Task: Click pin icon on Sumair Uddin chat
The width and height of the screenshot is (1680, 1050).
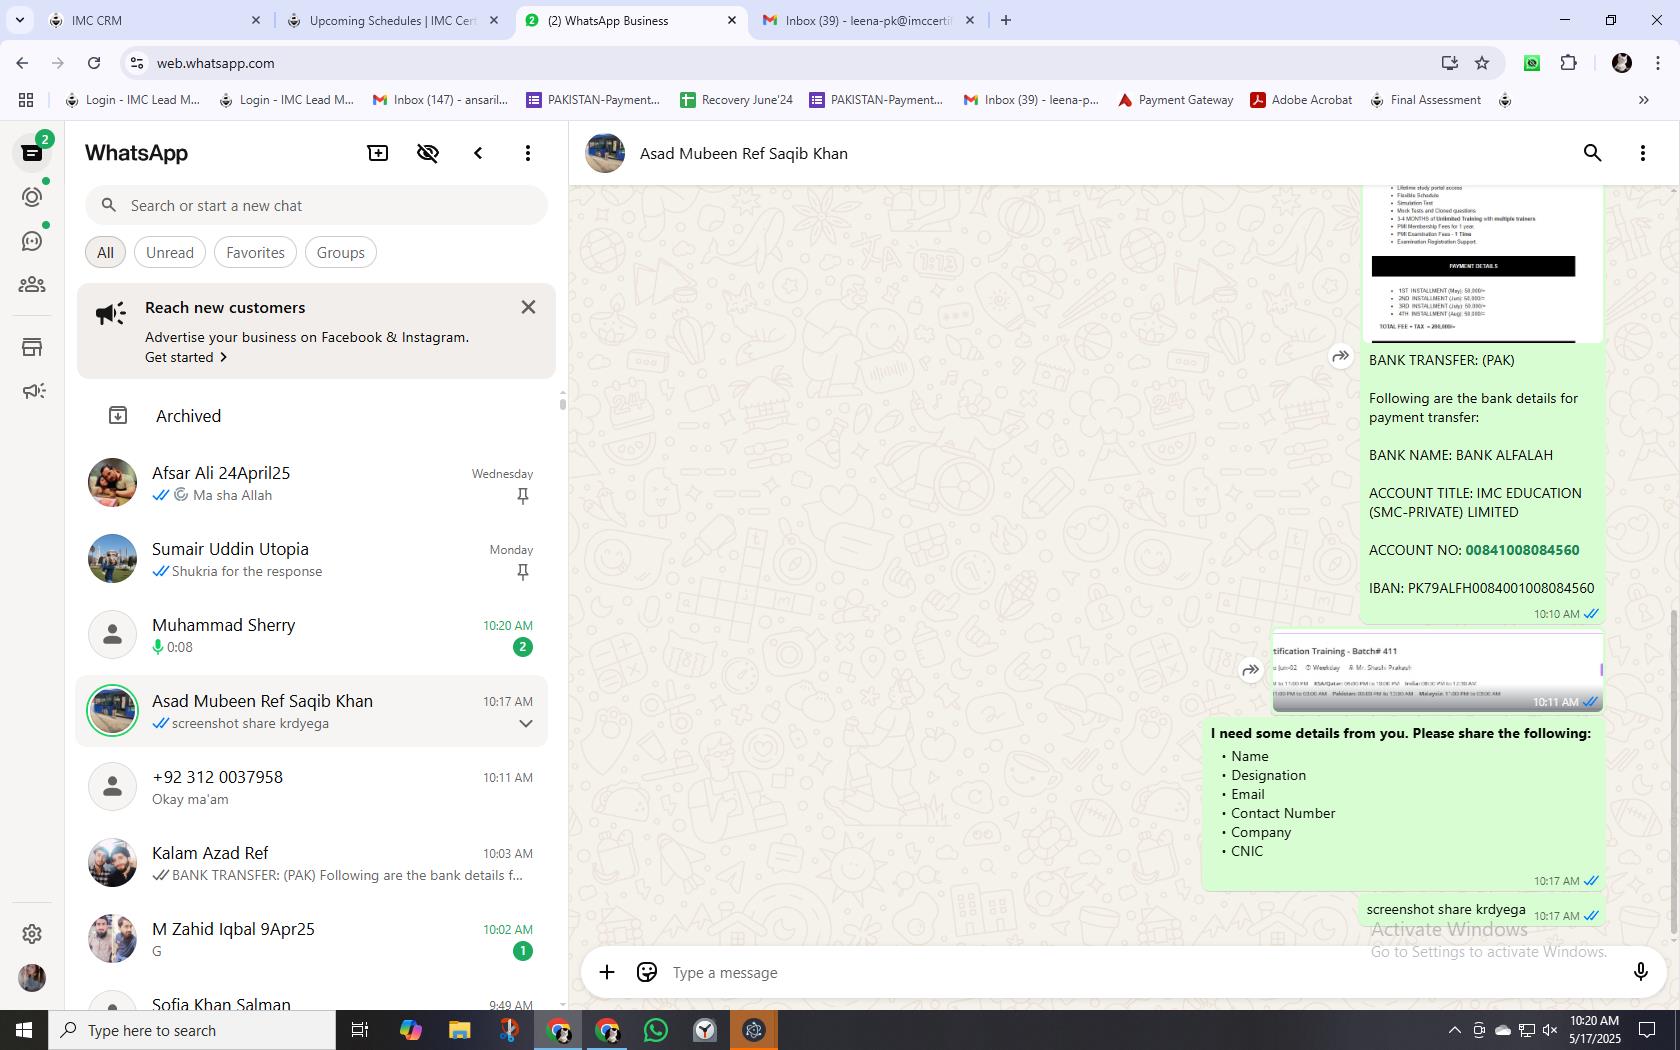Action: pyautogui.click(x=522, y=572)
